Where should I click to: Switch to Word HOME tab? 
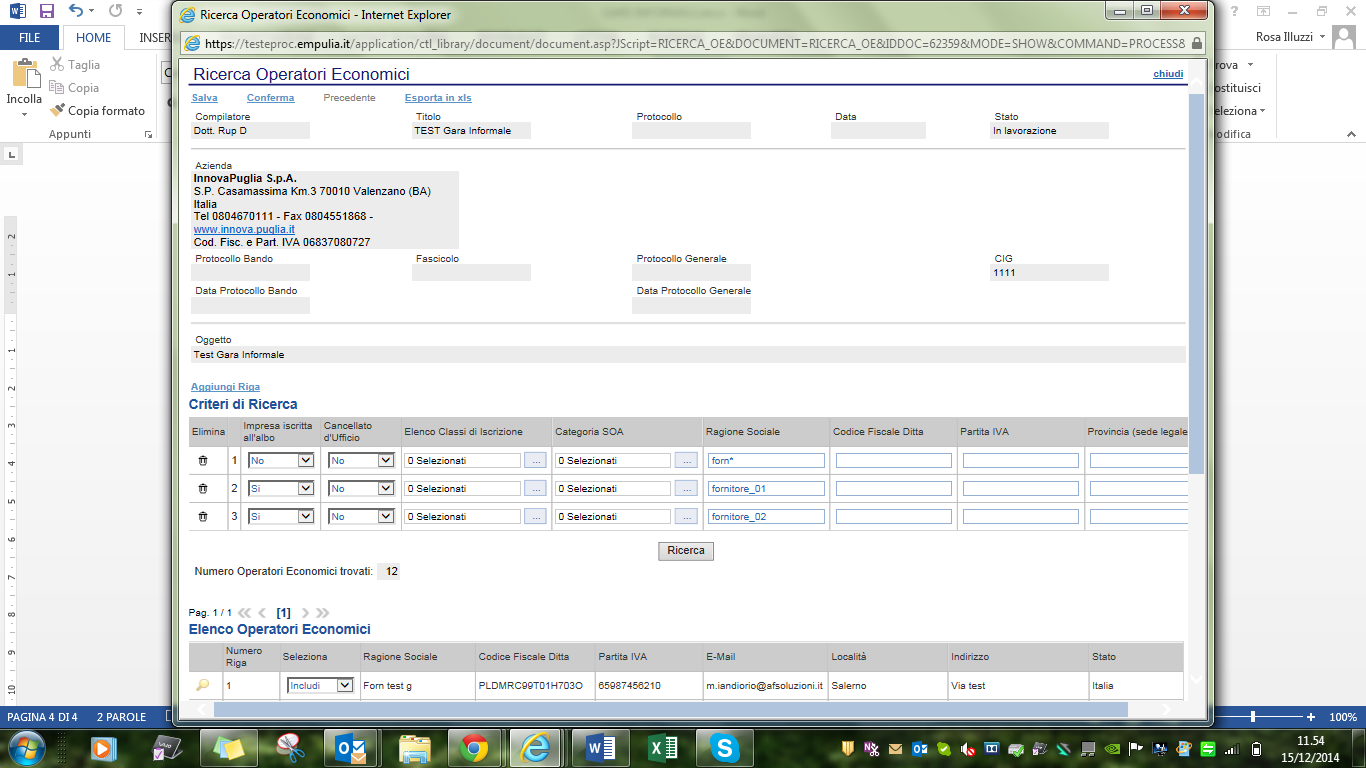click(94, 38)
